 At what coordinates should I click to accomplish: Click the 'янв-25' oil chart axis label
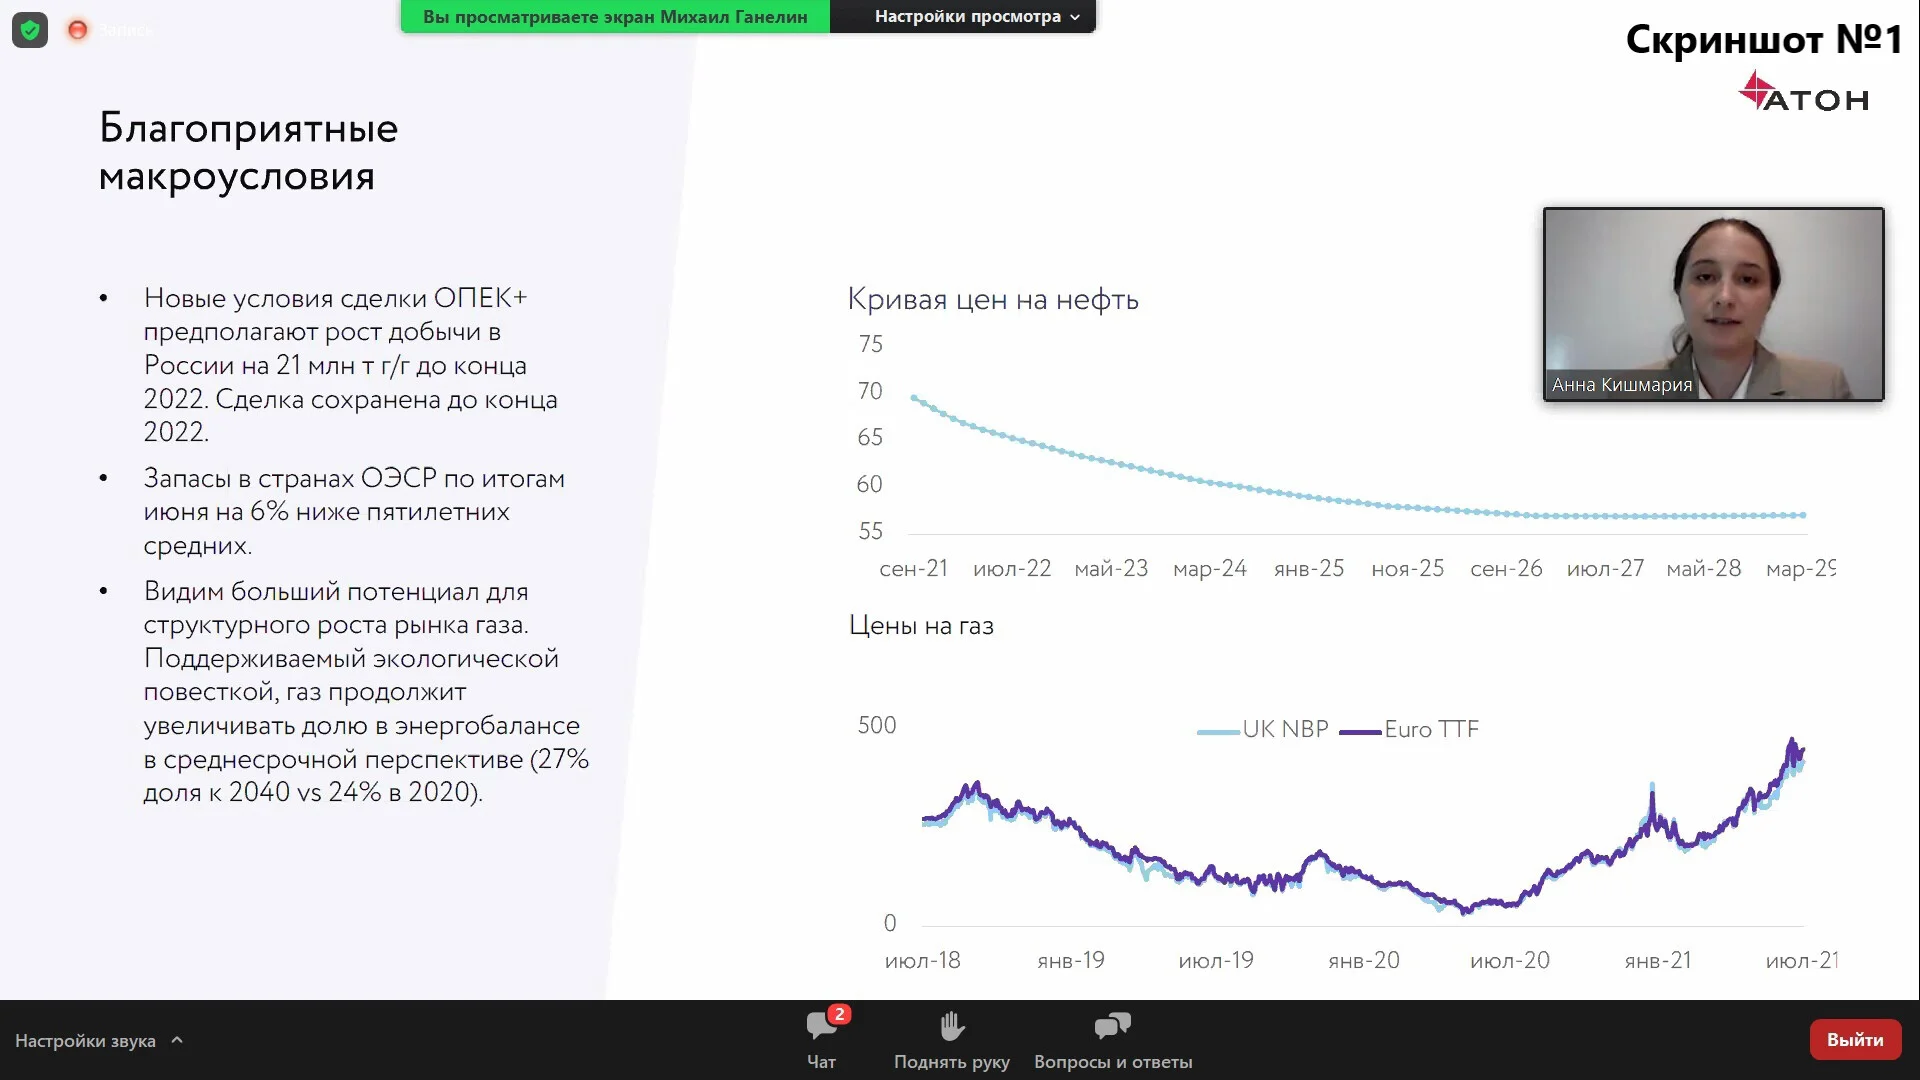(x=1308, y=569)
